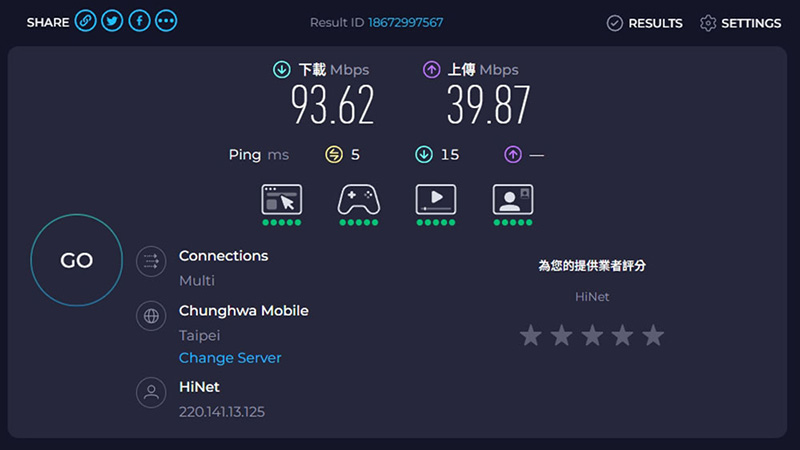Open more share options icon

[x=166, y=22]
